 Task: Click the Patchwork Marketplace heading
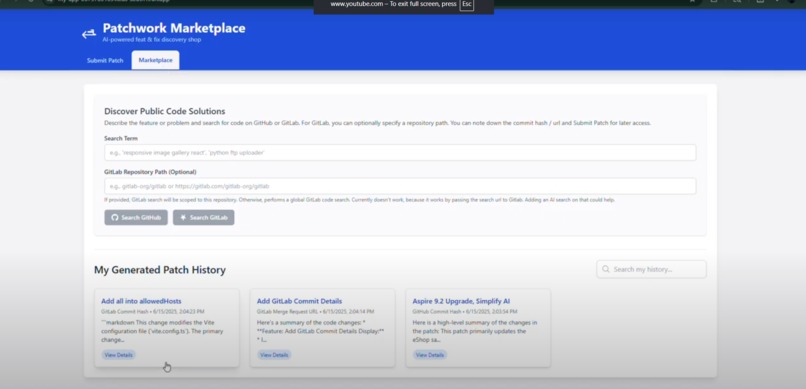174,28
